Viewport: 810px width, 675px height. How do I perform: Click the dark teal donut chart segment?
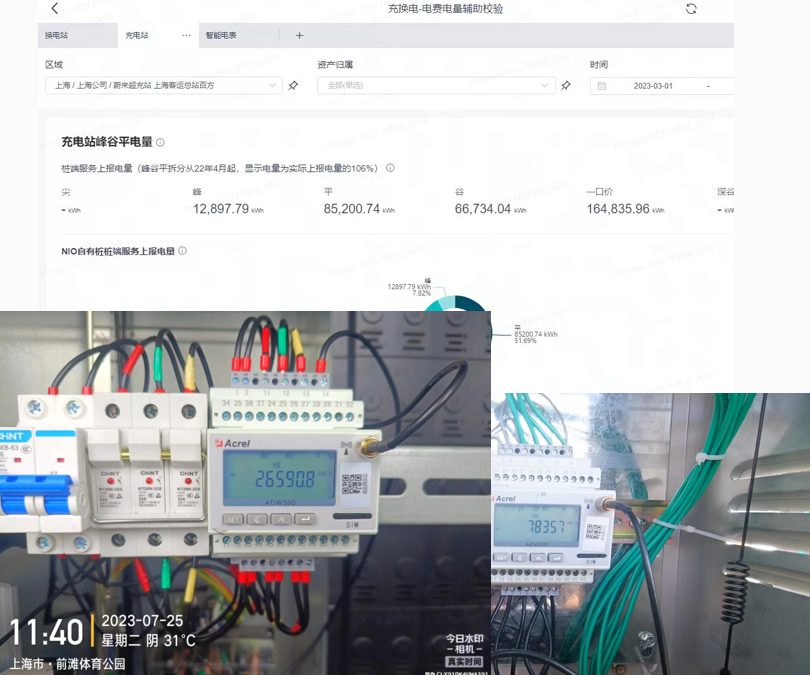(x=473, y=303)
